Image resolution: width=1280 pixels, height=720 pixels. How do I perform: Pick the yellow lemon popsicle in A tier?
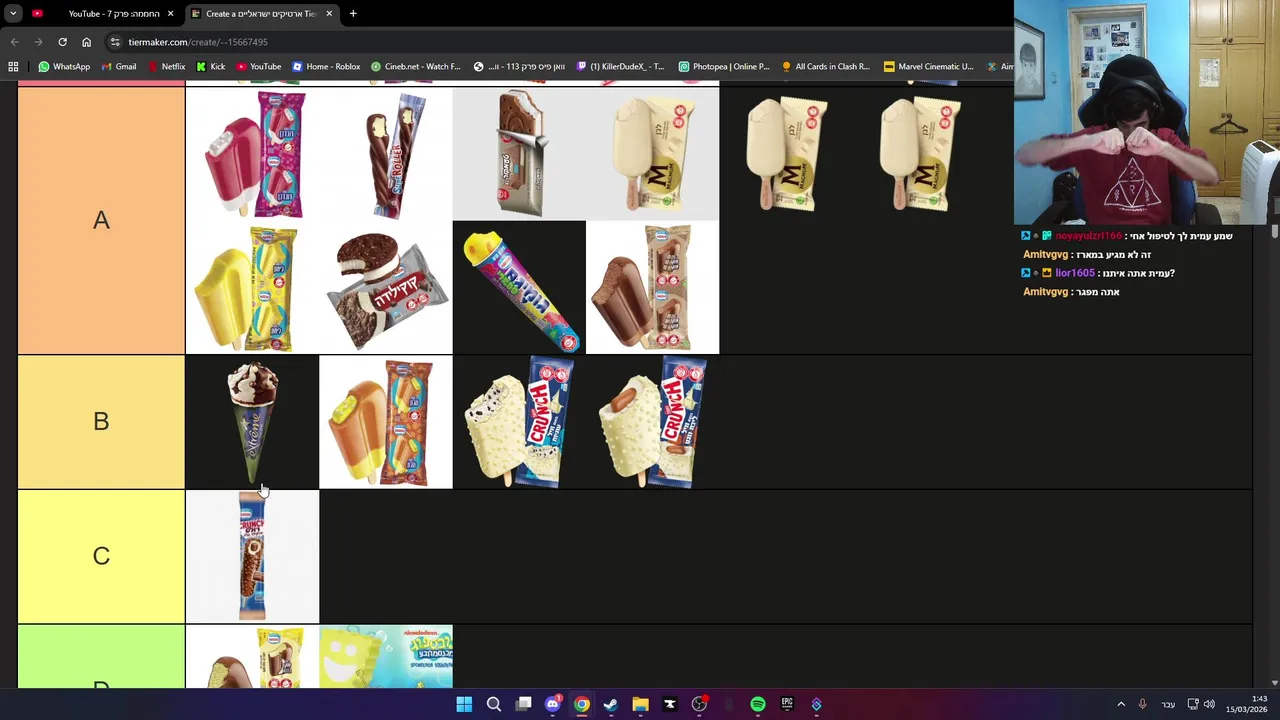[252, 288]
